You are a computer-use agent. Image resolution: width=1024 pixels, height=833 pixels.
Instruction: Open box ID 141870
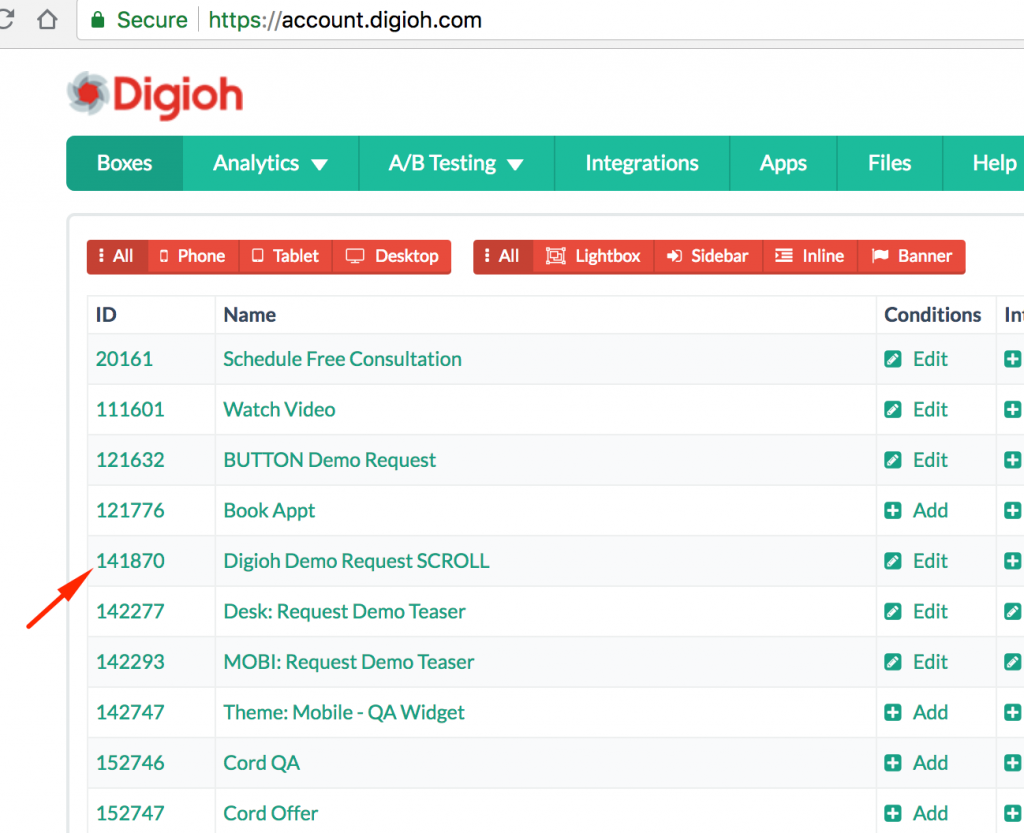(130, 561)
